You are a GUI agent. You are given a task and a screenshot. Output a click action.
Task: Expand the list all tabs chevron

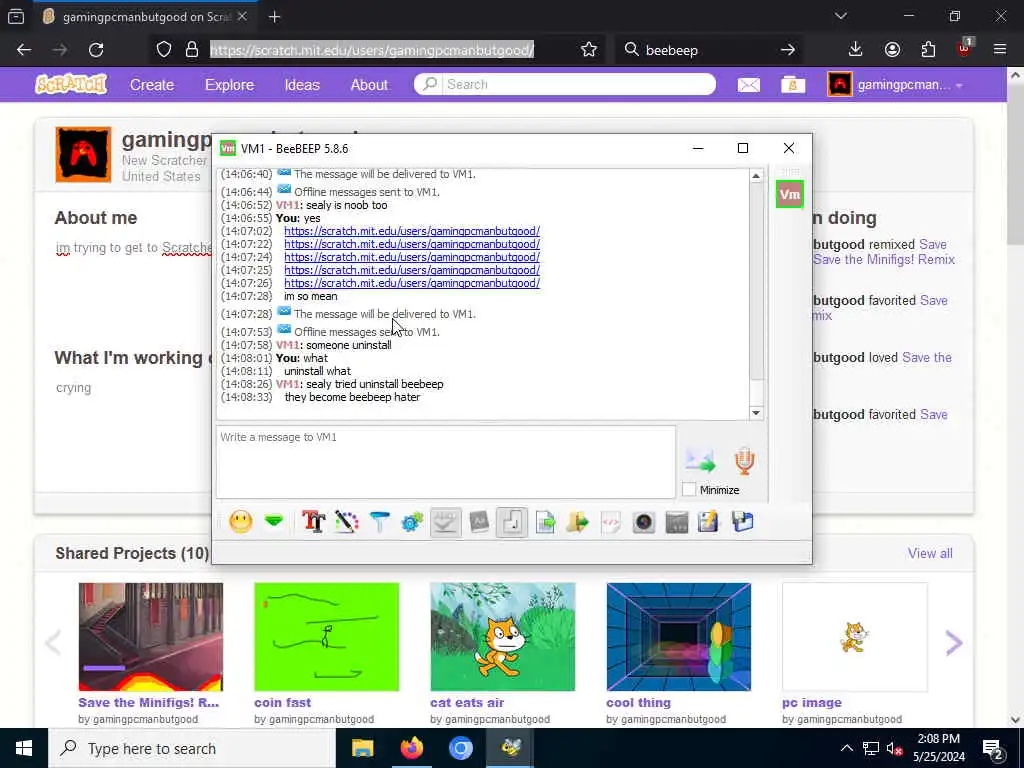tap(841, 16)
